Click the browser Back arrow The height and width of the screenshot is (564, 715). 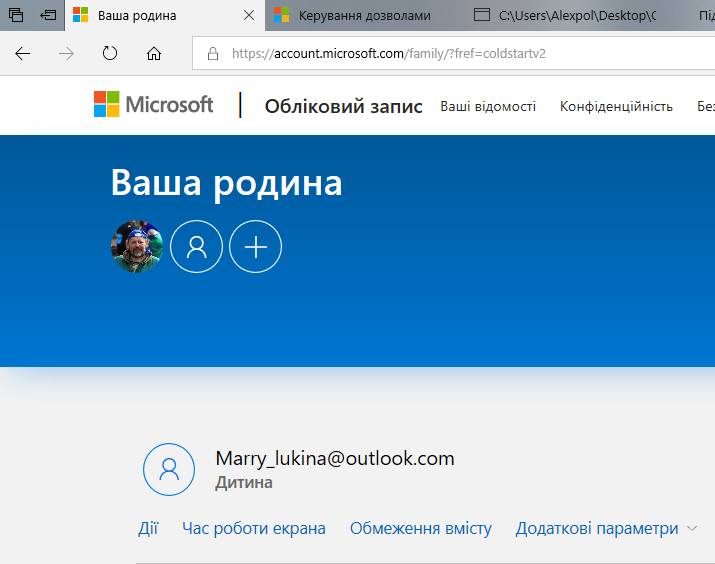point(22,54)
